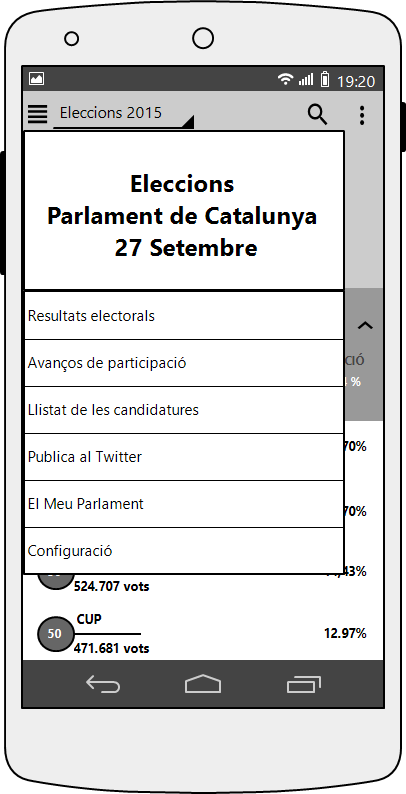Collapse the section with the up chevron

pos(365,326)
